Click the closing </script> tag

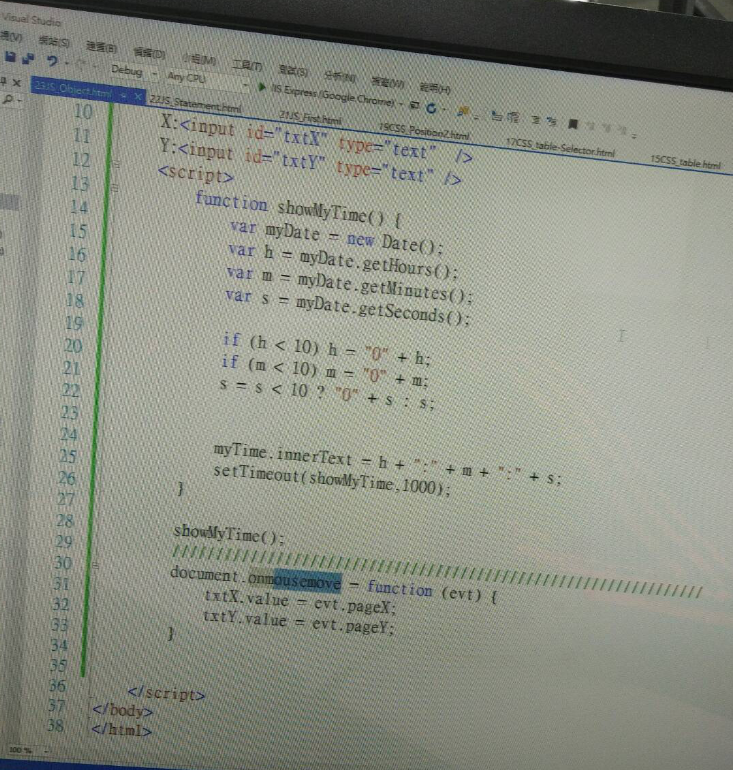(x=166, y=694)
